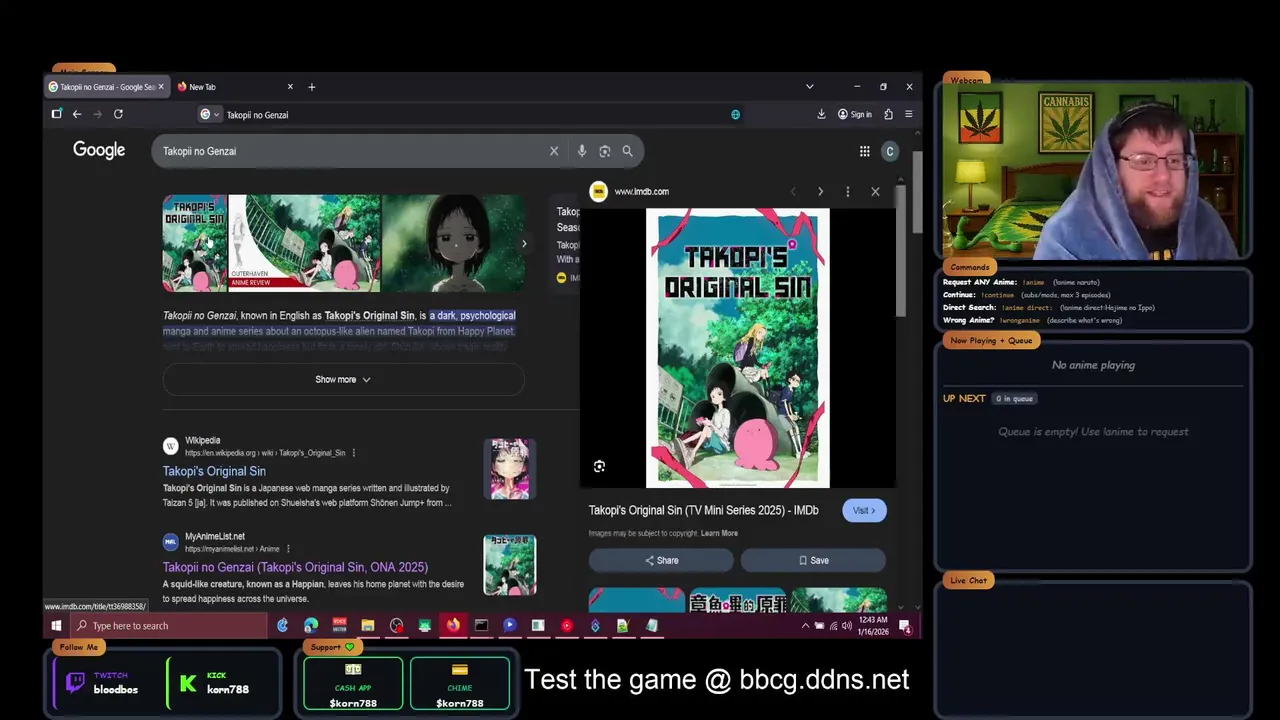Open Microsoft Edge in the taskbar
The height and width of the screenshot is (720, 1280).
coord(311,626)
